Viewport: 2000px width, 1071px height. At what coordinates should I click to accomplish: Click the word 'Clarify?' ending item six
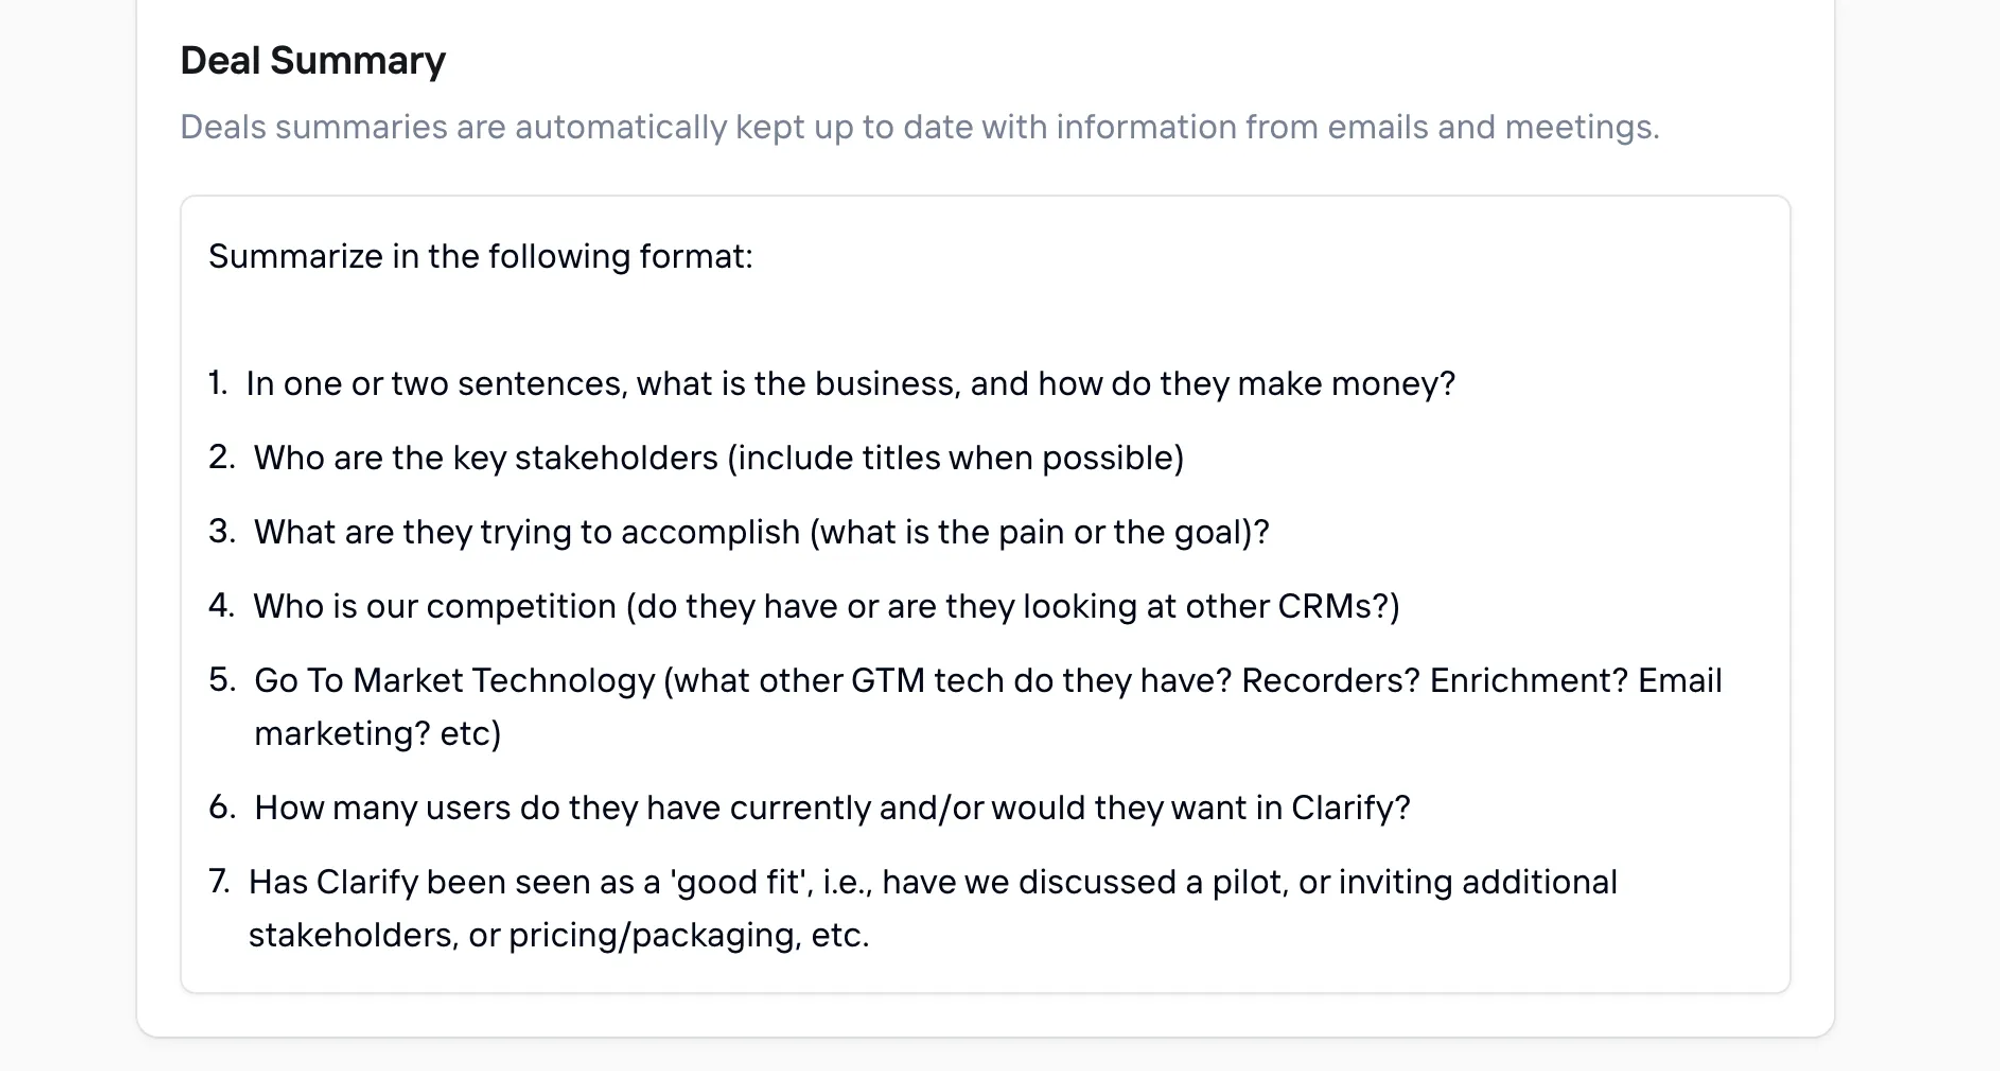tap(1351, 808)
